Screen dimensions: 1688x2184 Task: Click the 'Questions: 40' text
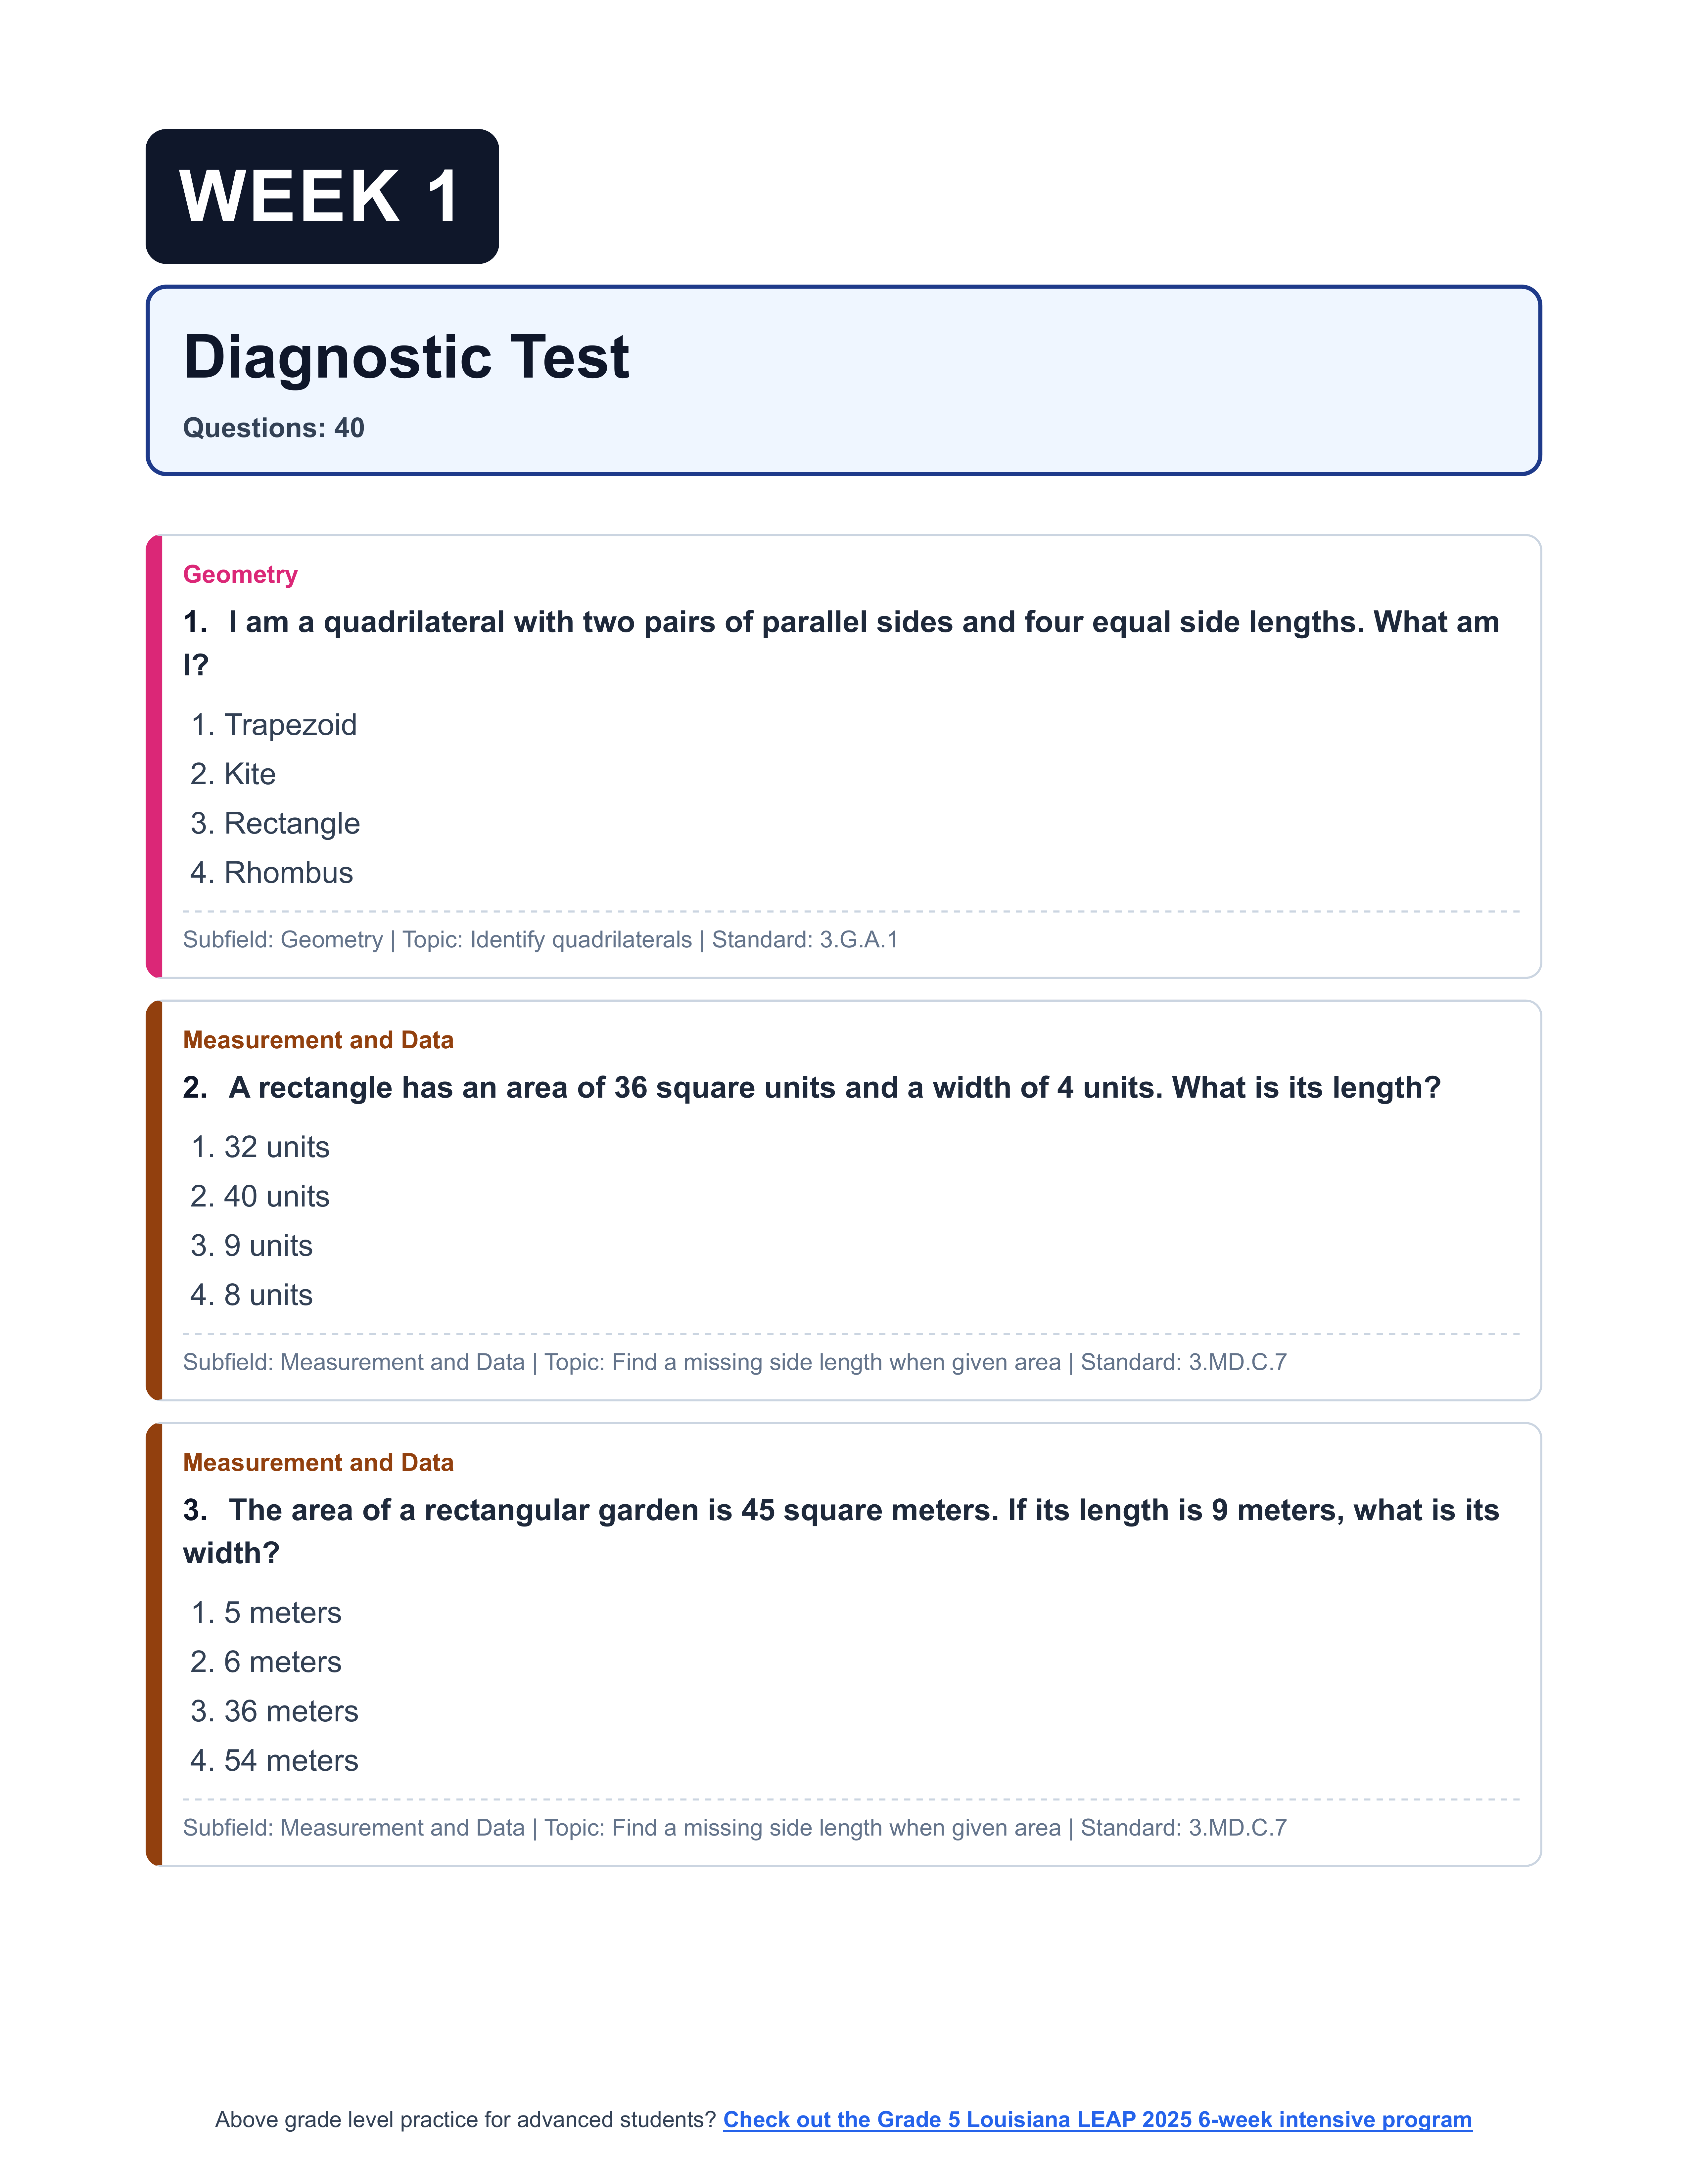(273, 428)
